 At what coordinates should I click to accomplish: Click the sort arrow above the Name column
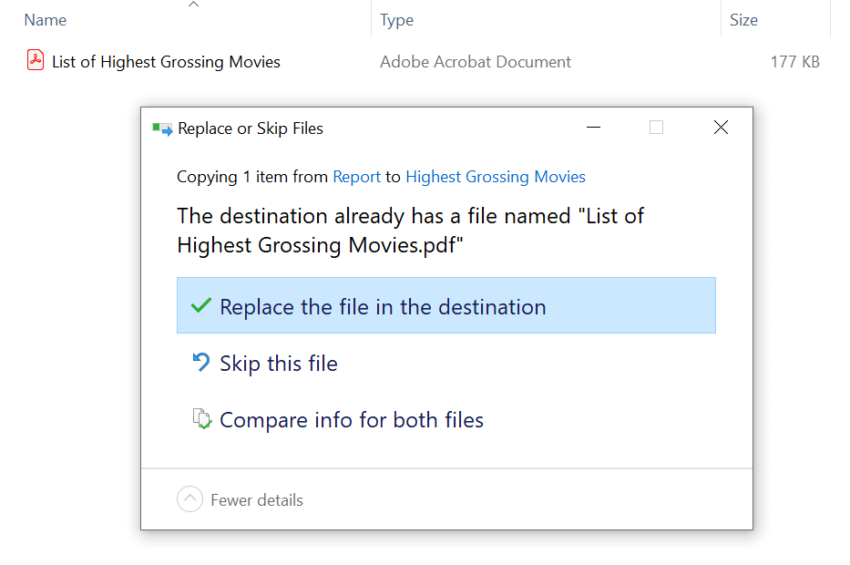(193, 6)
